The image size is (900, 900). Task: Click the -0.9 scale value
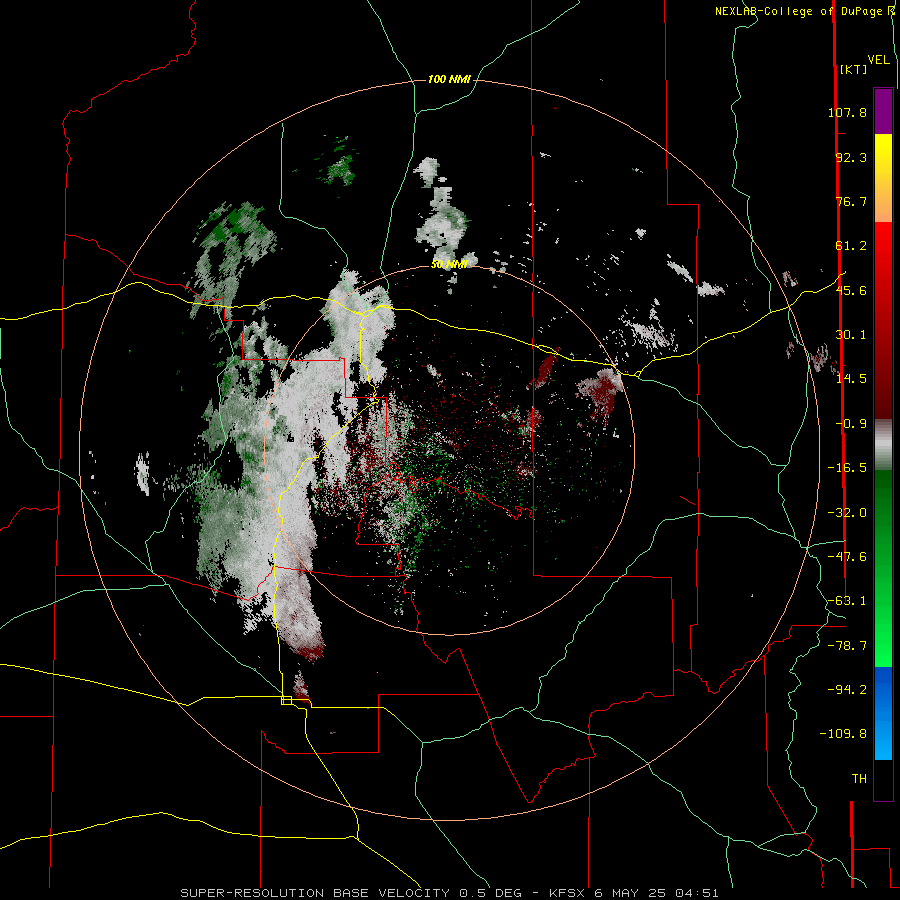(851, 424)
